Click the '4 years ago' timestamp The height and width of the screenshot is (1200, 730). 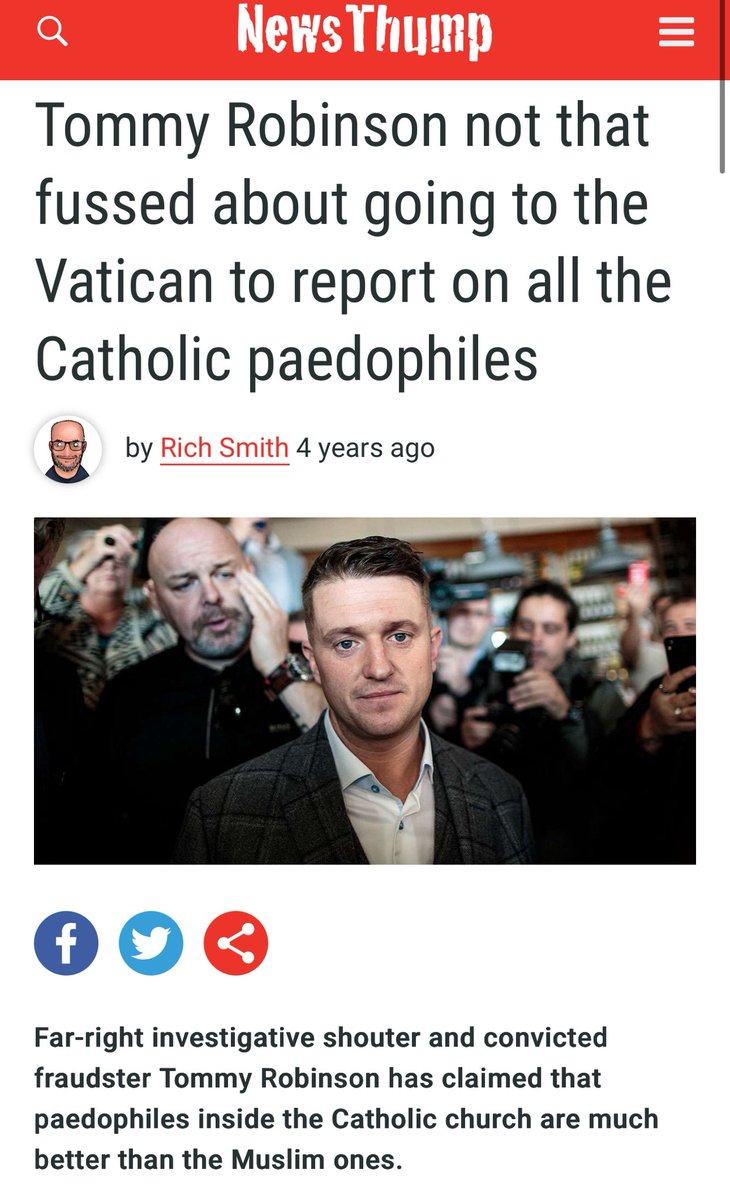tap(365, 448)
